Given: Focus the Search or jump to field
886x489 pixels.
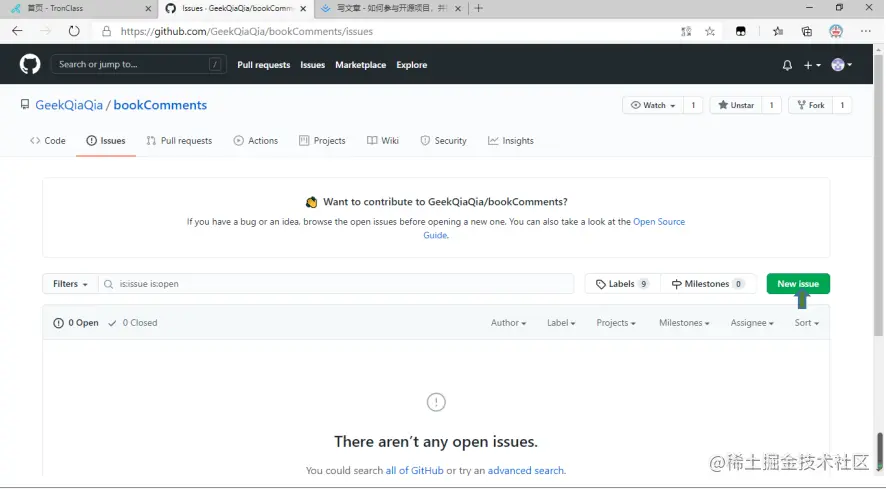Looking at the screenshot, I should 138,64.
